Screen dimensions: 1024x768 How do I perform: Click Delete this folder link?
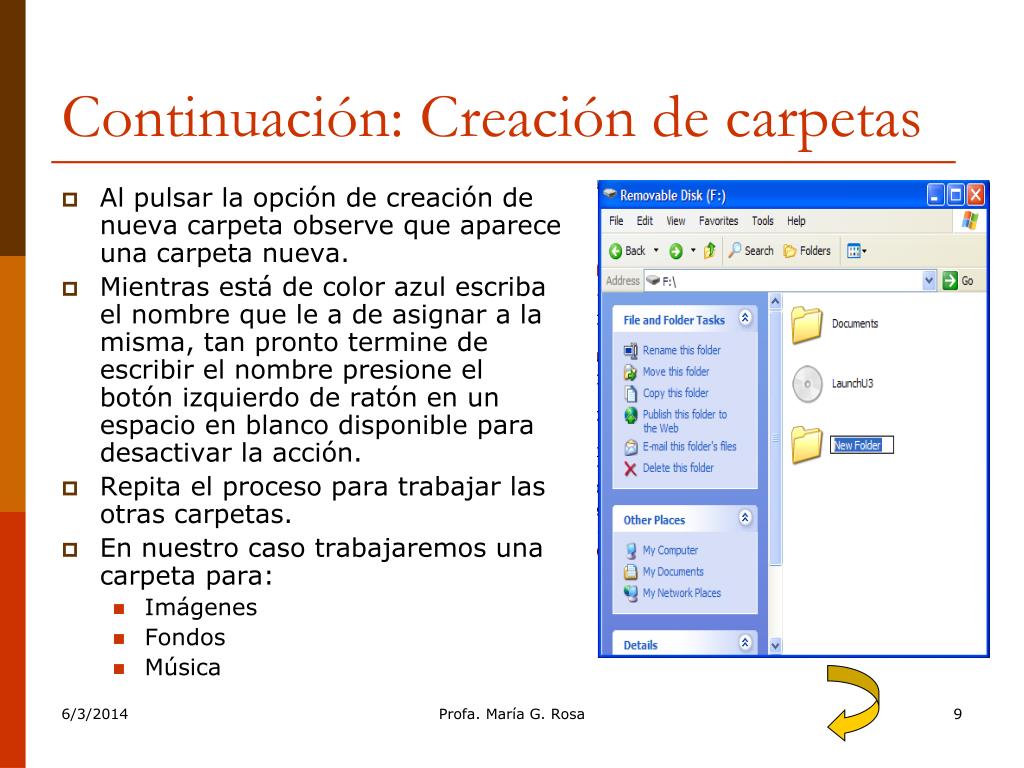[678, 468]
